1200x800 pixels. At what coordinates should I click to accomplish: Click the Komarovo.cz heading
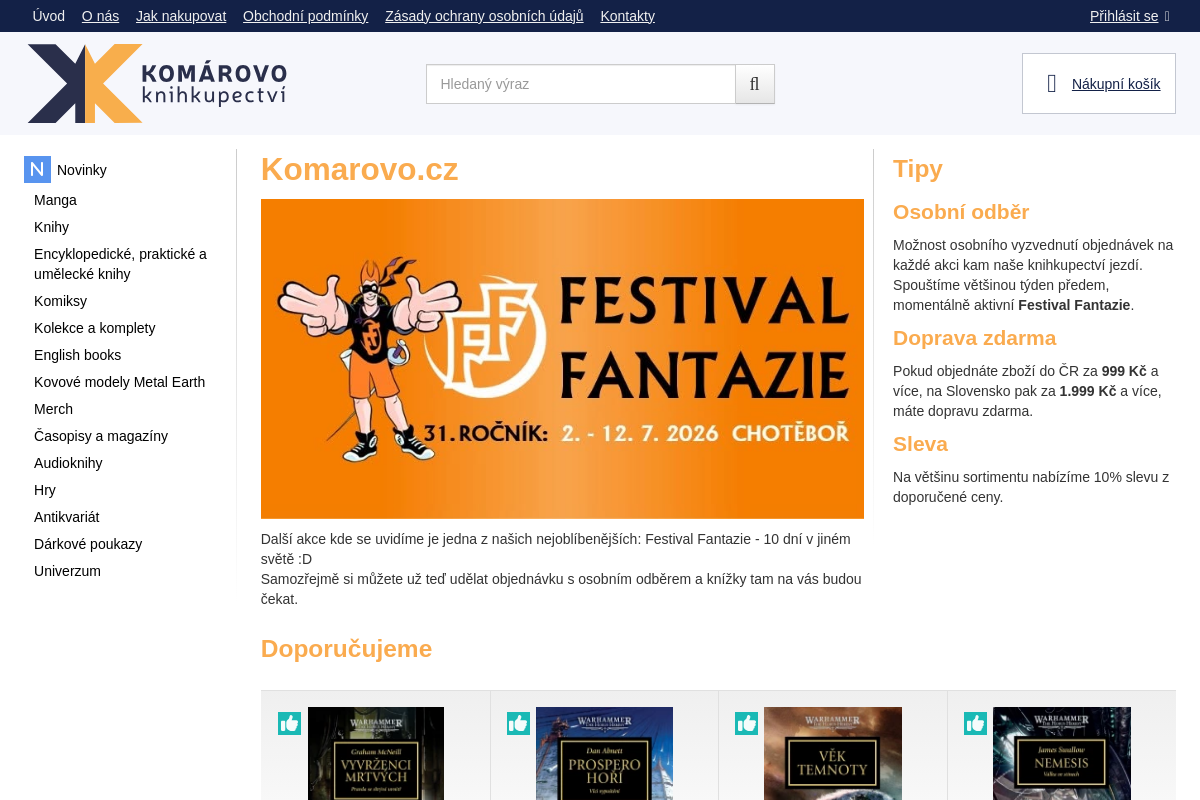pos(359,169)
